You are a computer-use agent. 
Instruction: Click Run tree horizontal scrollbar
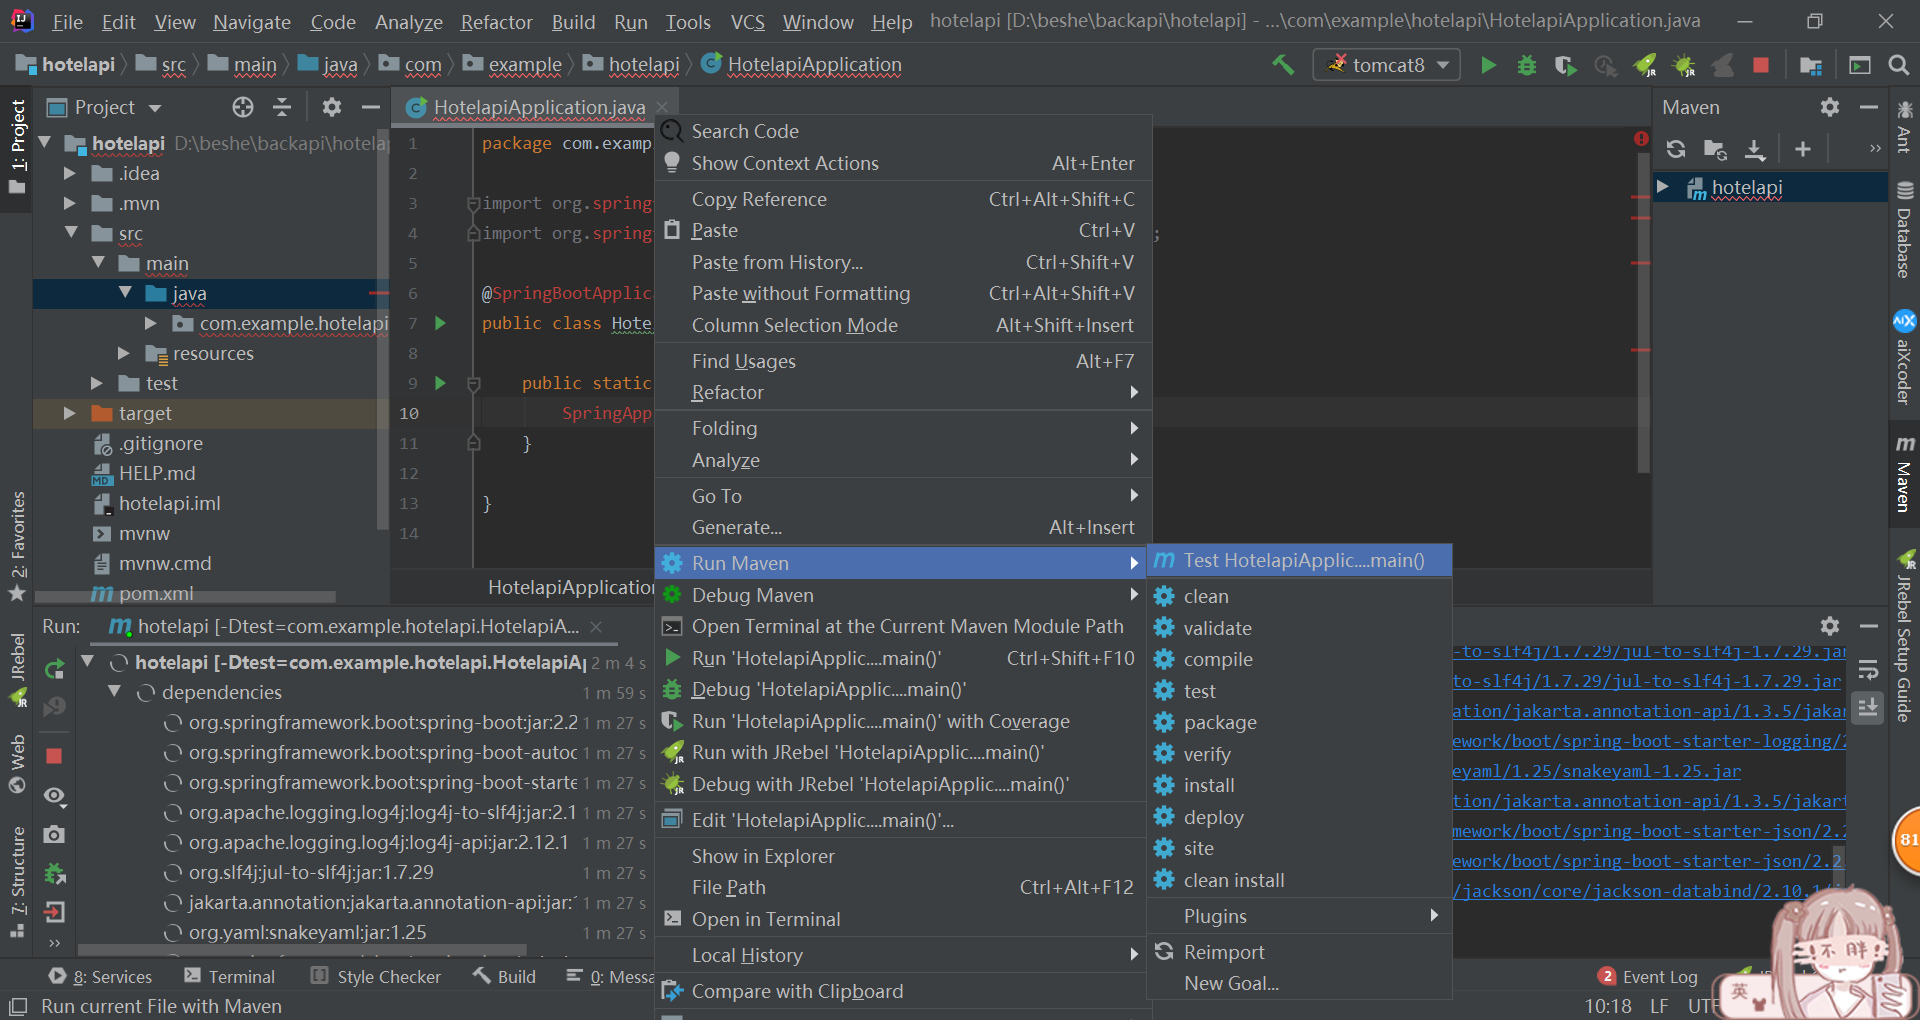pos(303,950)
